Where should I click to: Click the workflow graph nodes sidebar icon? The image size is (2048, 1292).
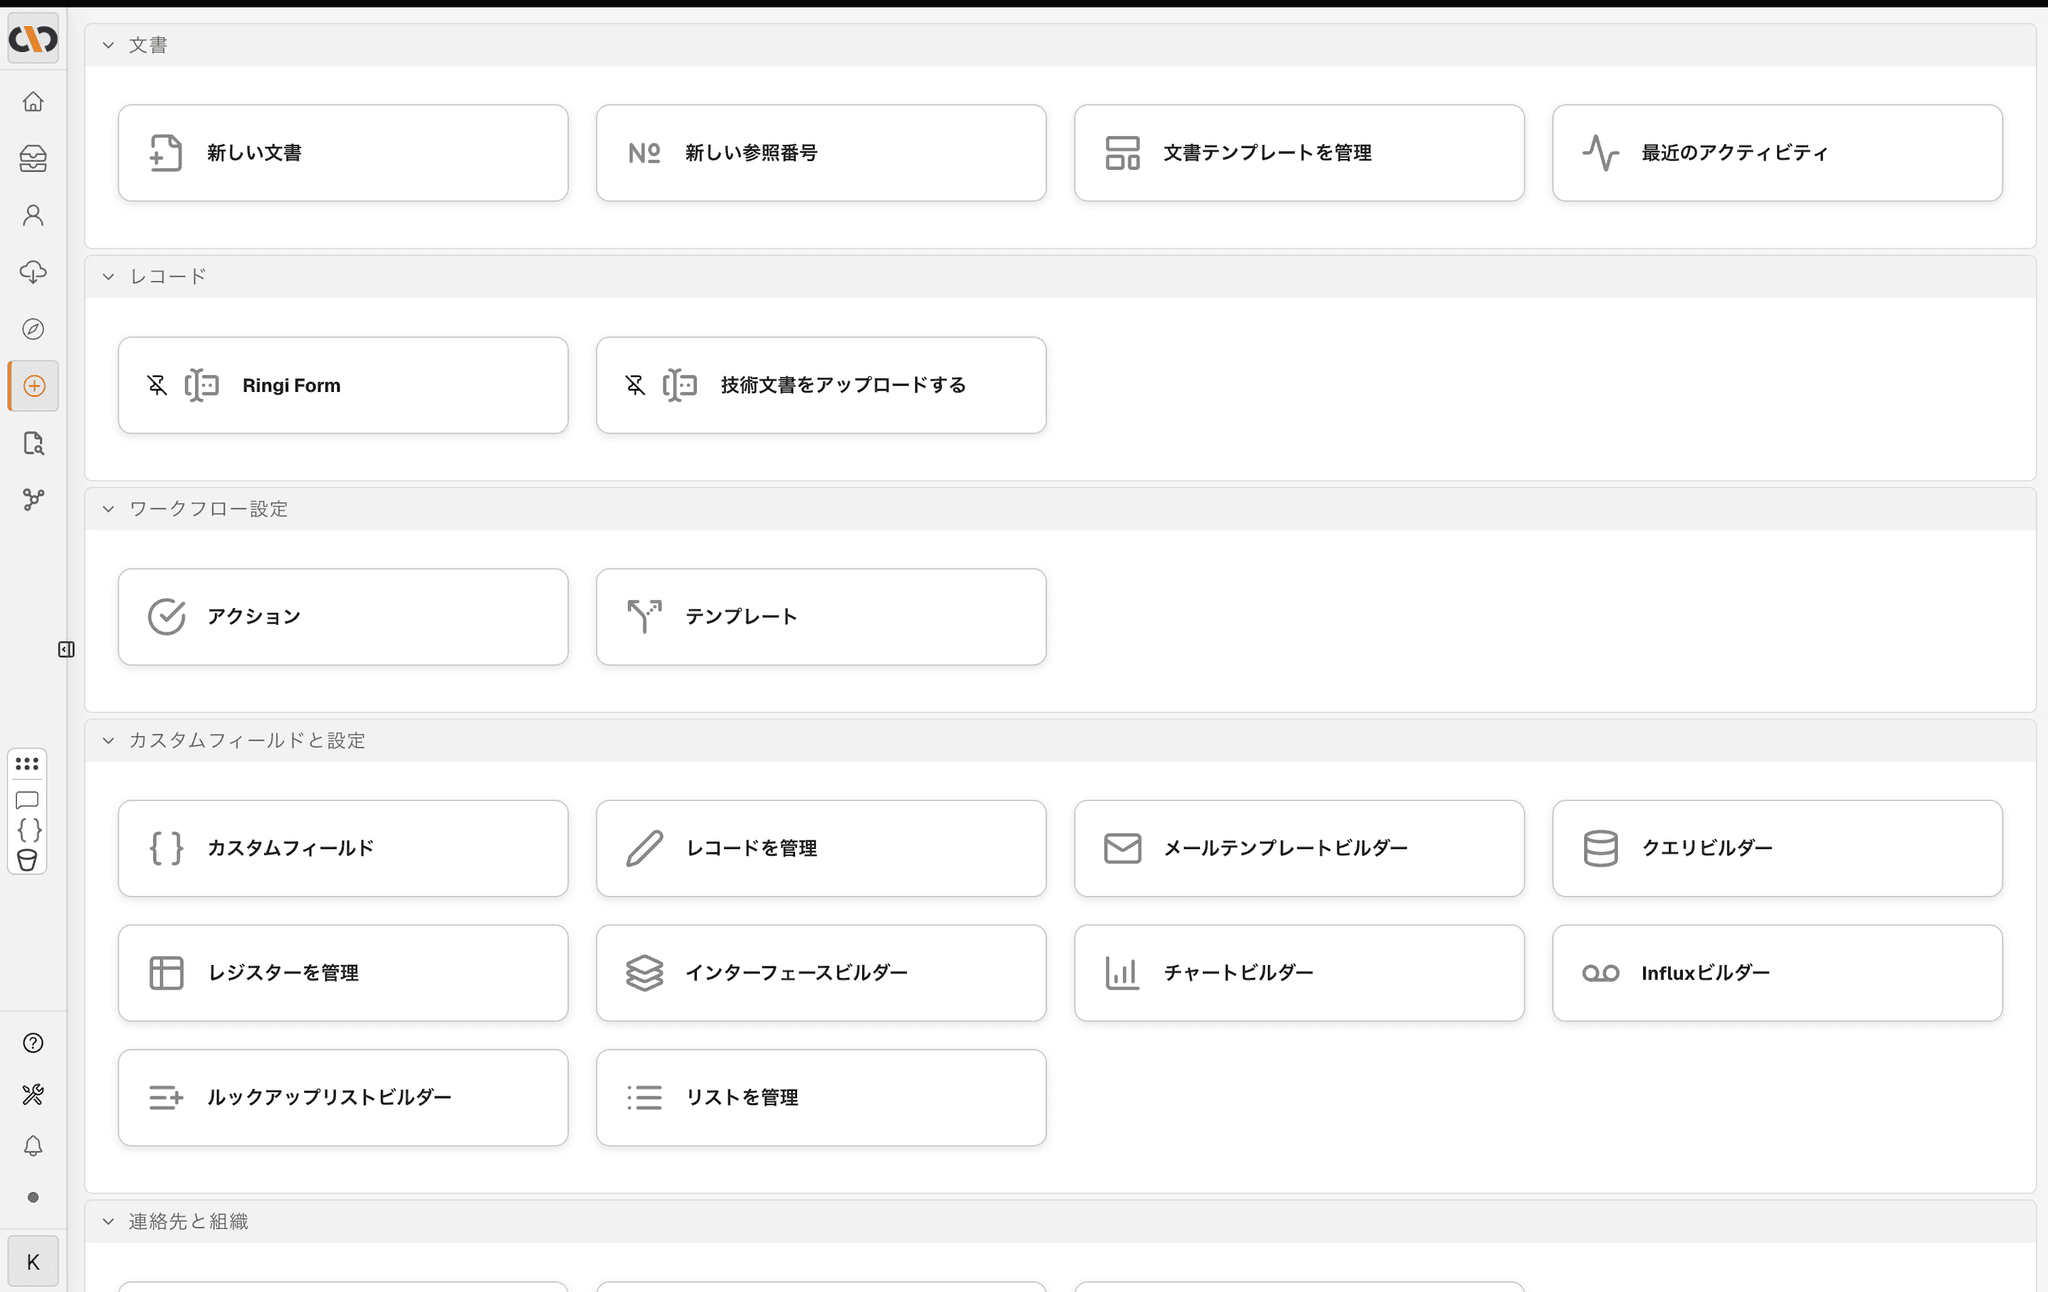tap(33, 499)
